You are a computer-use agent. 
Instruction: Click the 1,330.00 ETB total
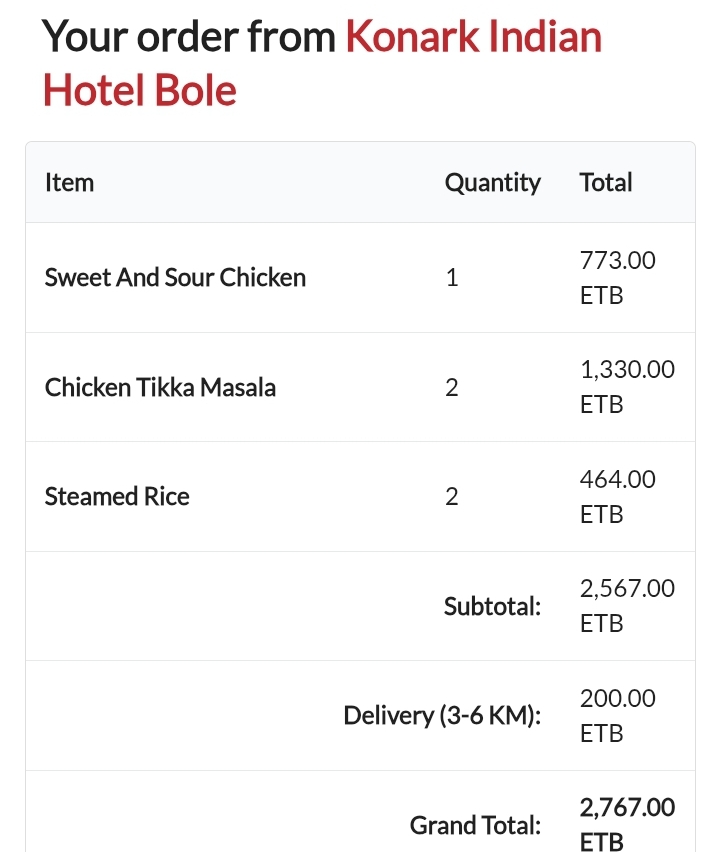[626, 387]
